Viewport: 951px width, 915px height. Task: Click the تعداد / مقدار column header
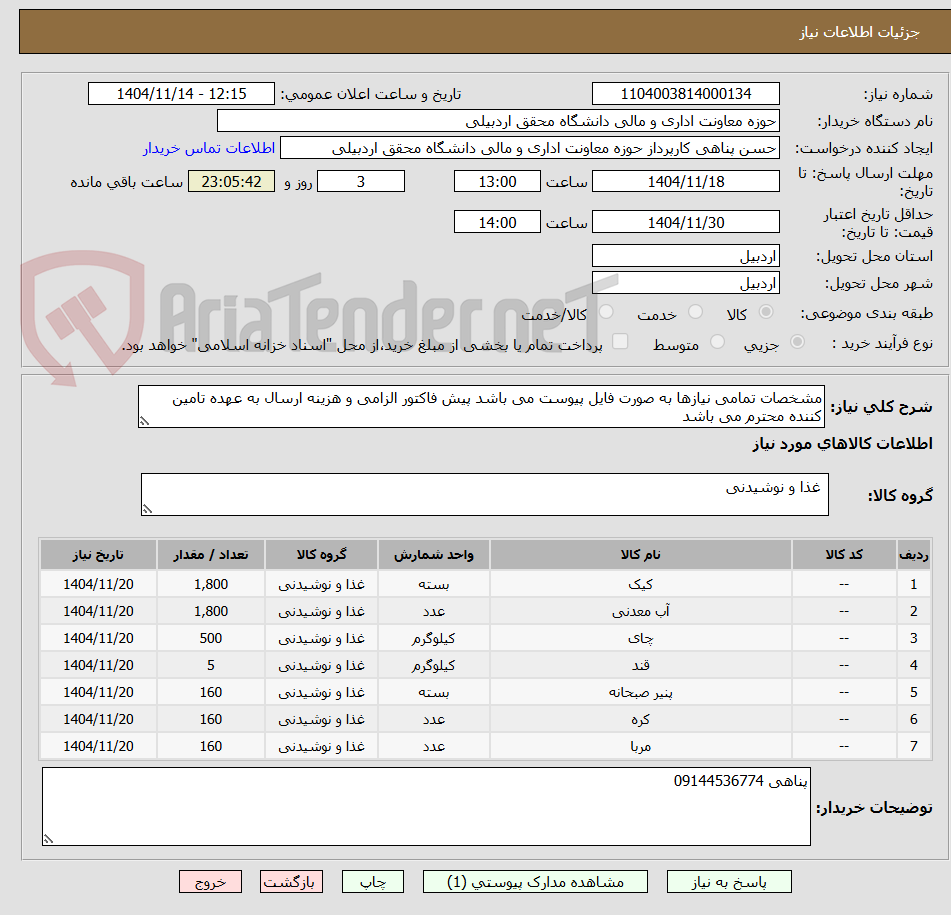point(210,555)
